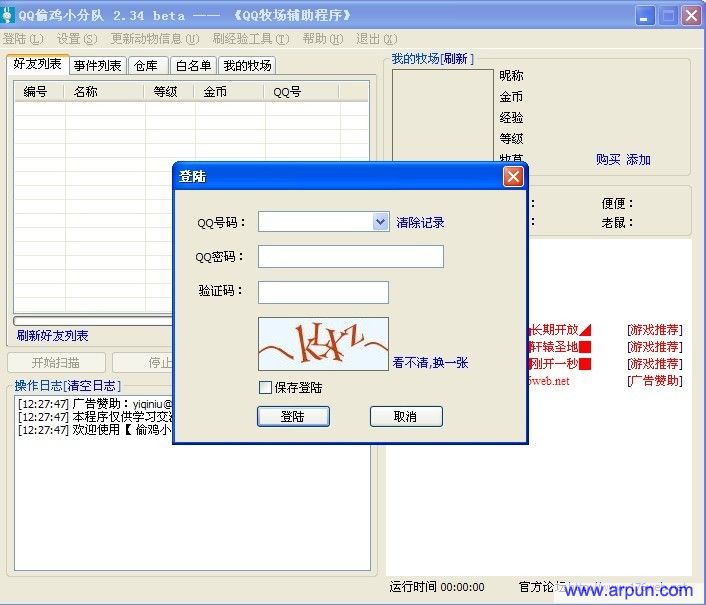Switch to the 仓库 tab
This screenshot has width=706, height=605.
[148, 66]
